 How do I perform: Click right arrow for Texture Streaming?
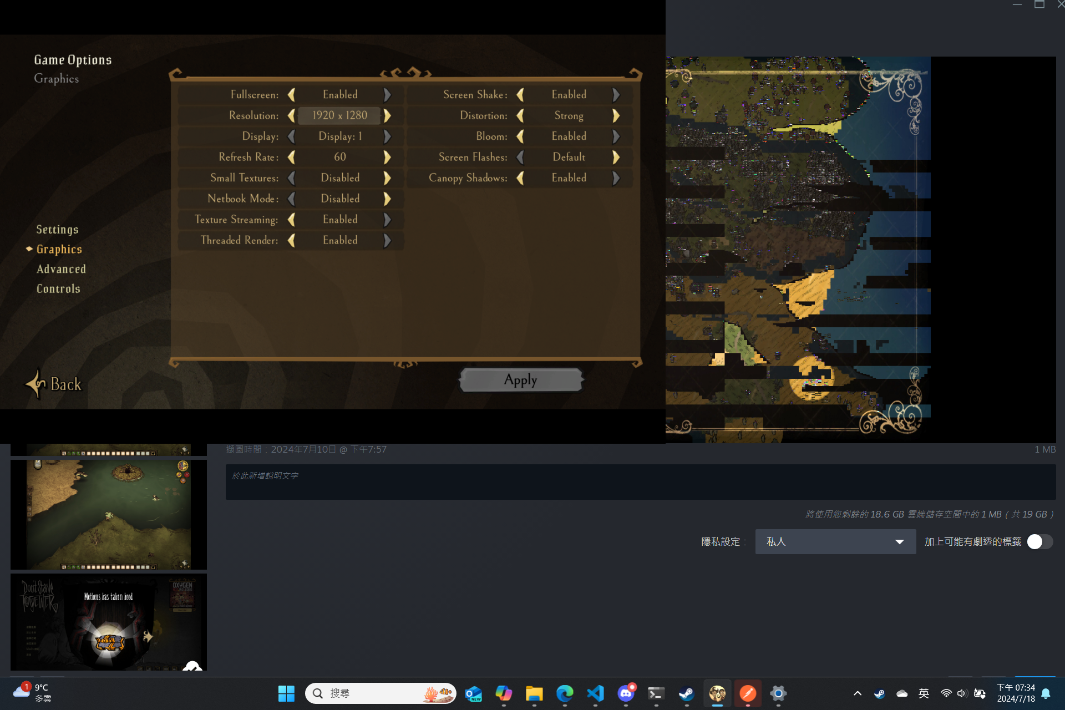pos(387,219)
